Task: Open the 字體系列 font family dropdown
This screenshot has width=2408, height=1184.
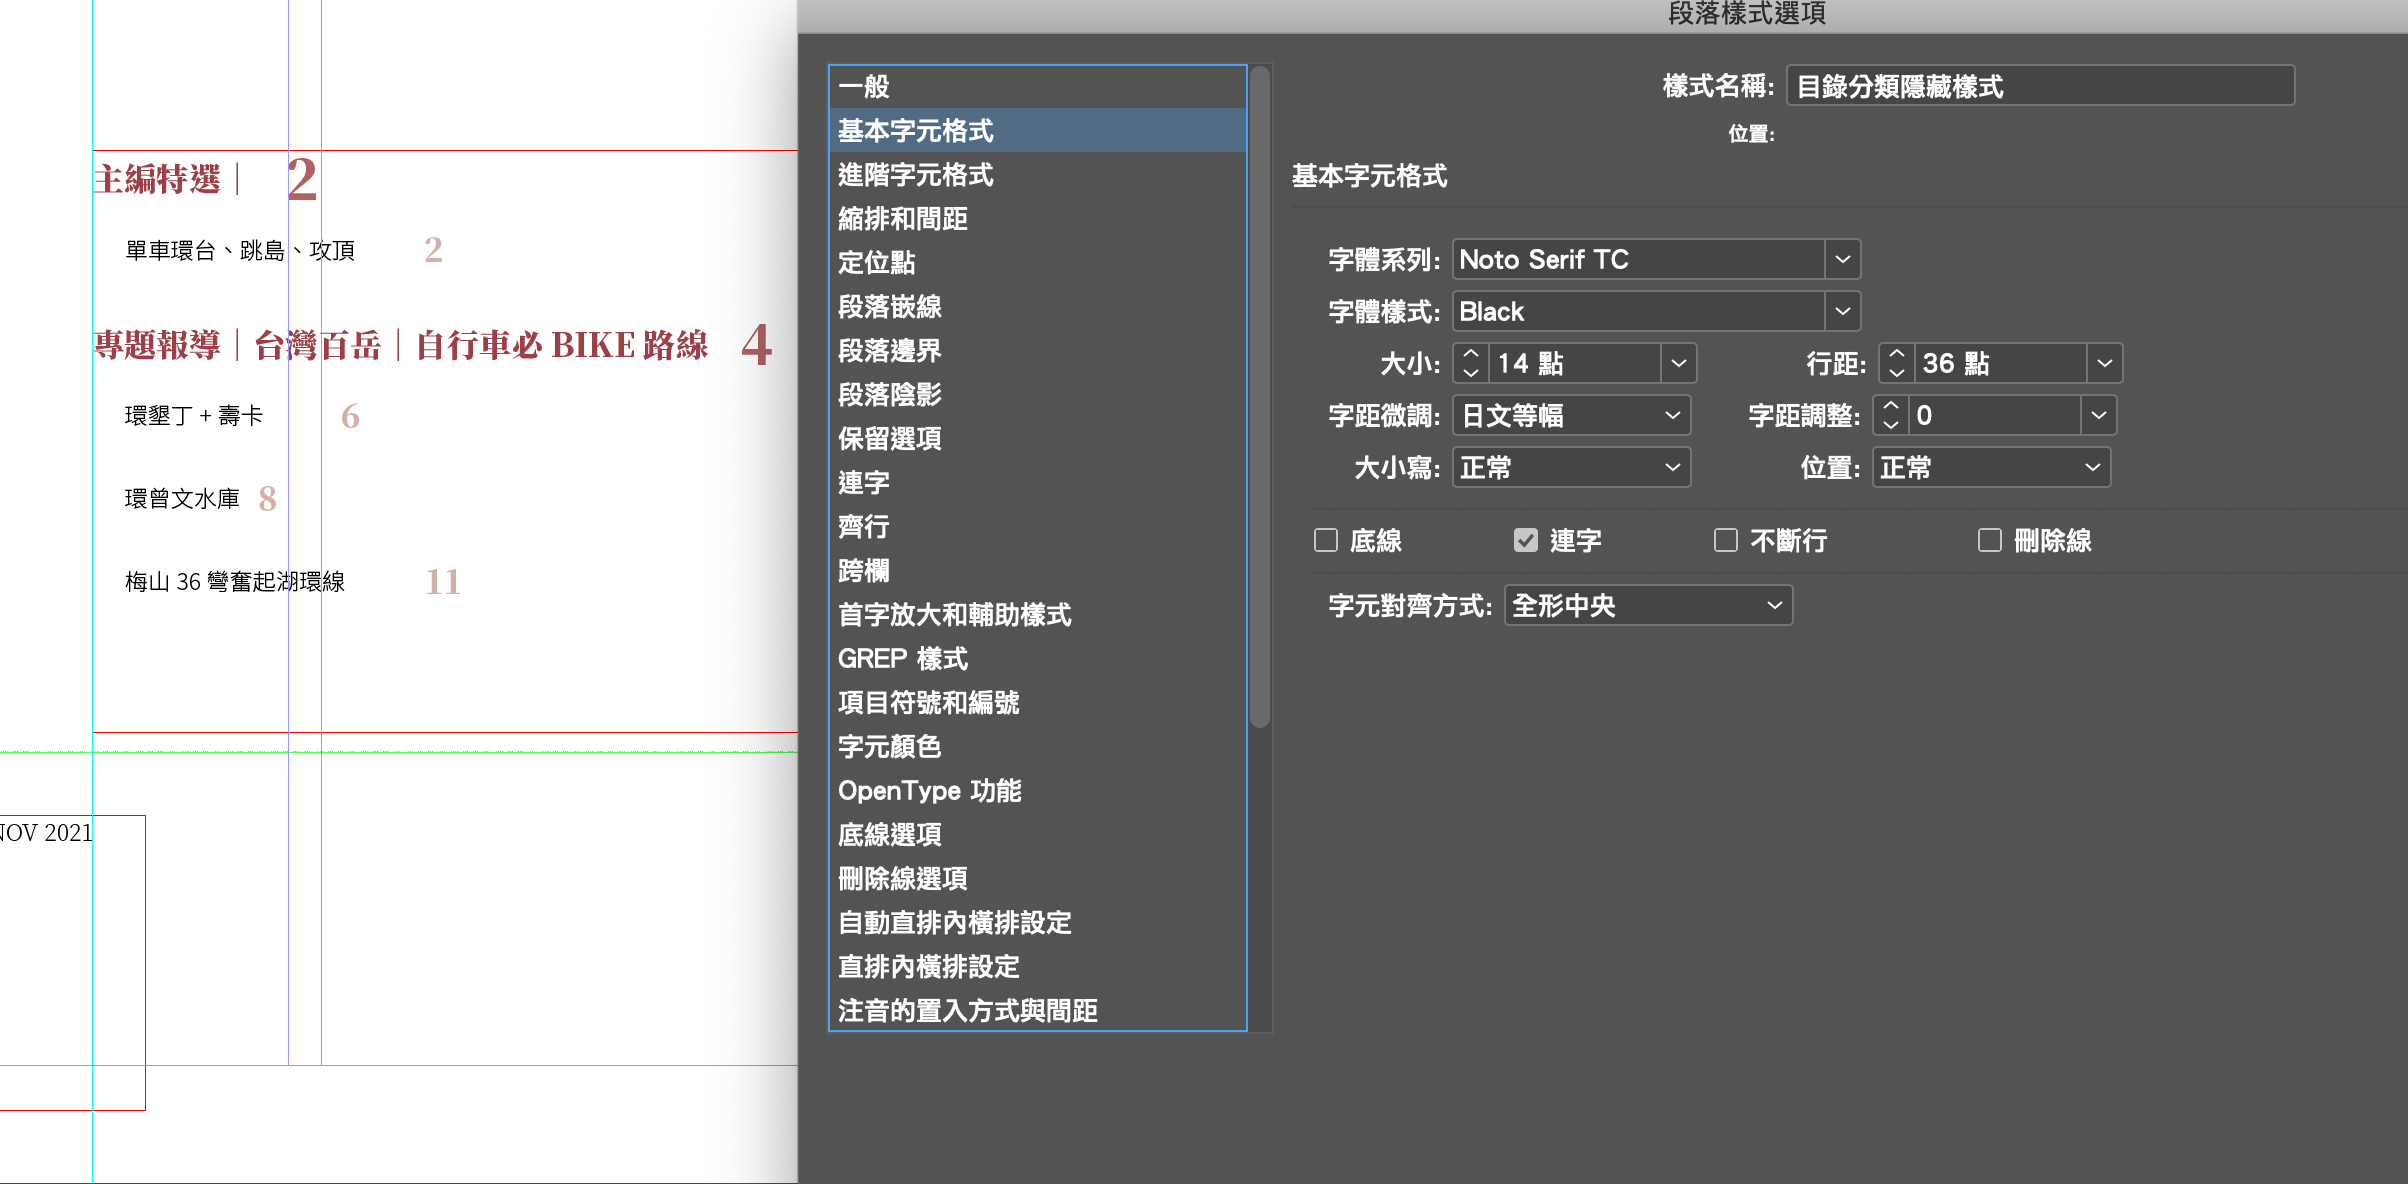Action: tap(1842, 259)
